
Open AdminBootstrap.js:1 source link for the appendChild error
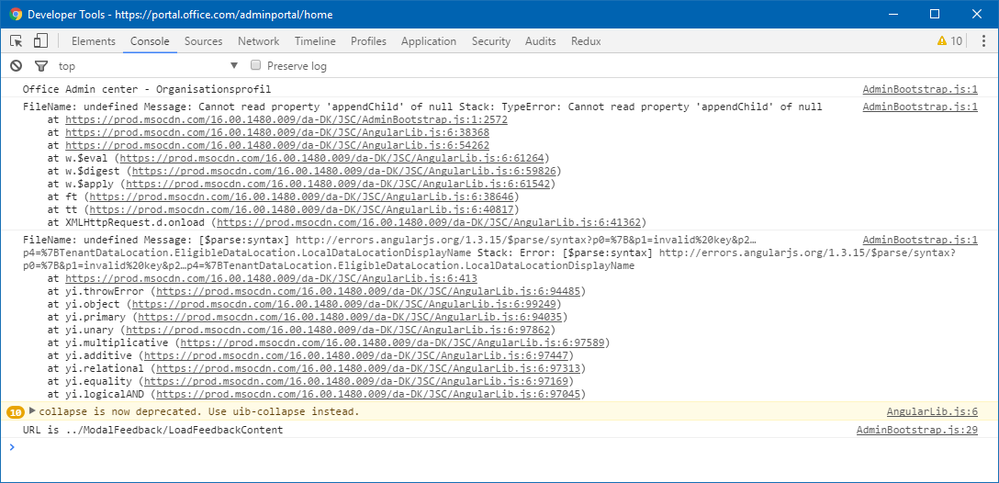920,107
